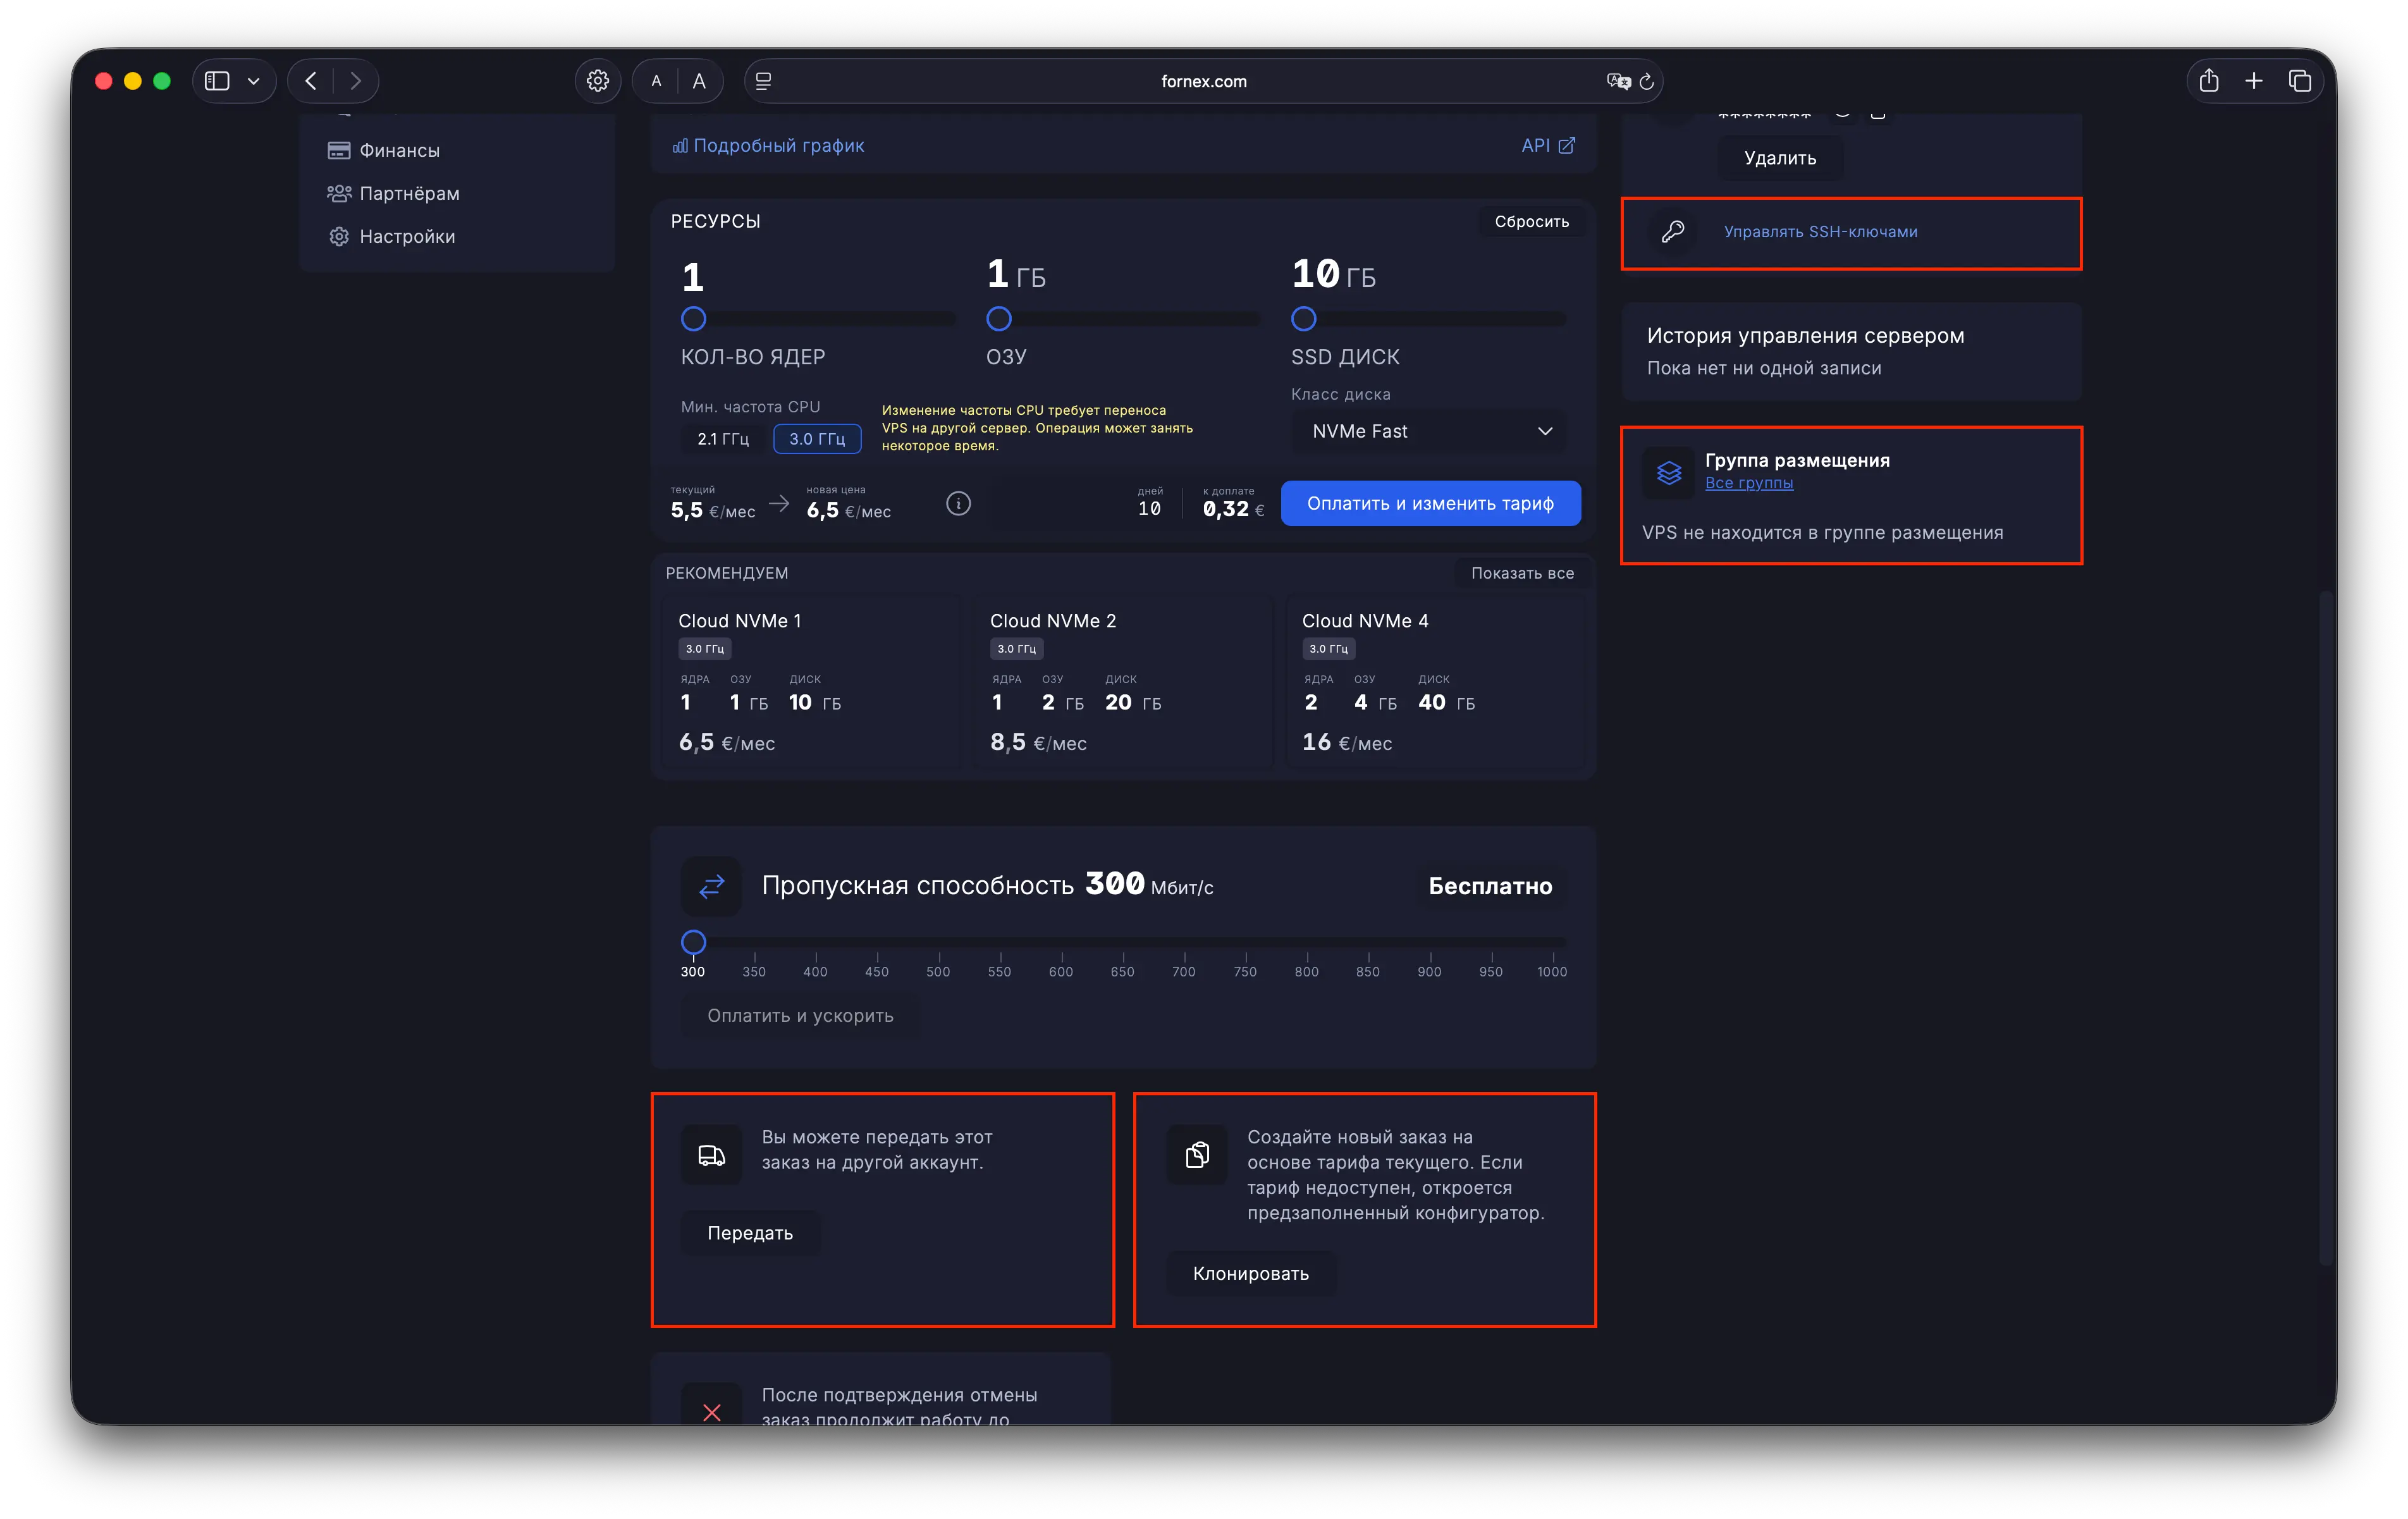This screenshot has height=1519, width=2408.
Task: Adjust the ОЗУ slider handle
Action: [998, 319]
